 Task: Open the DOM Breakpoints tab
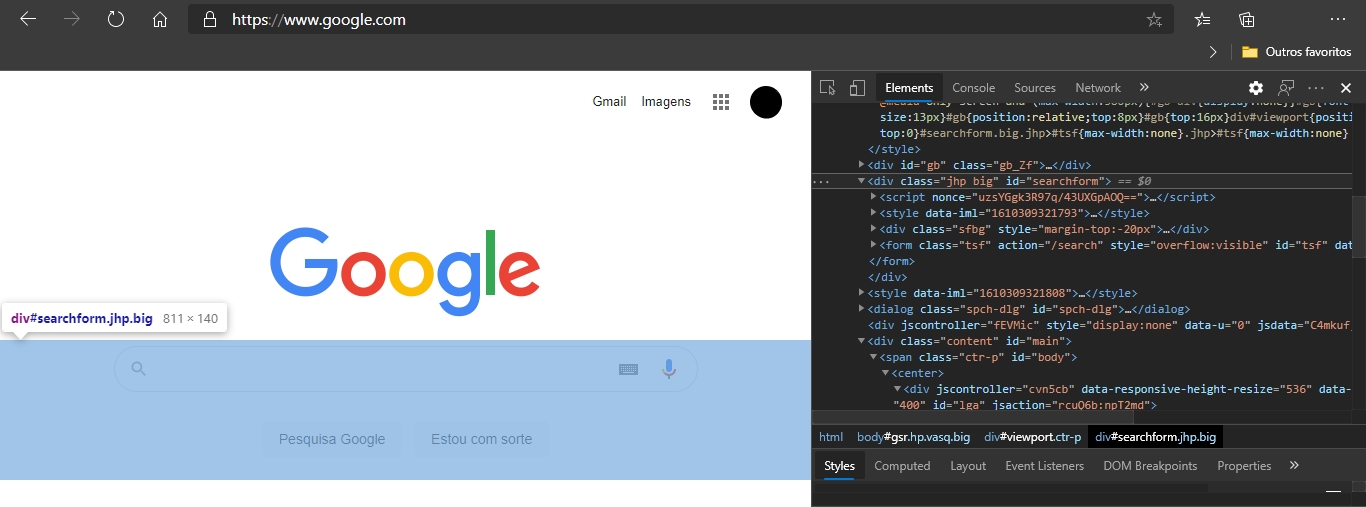pos(1150,466)
